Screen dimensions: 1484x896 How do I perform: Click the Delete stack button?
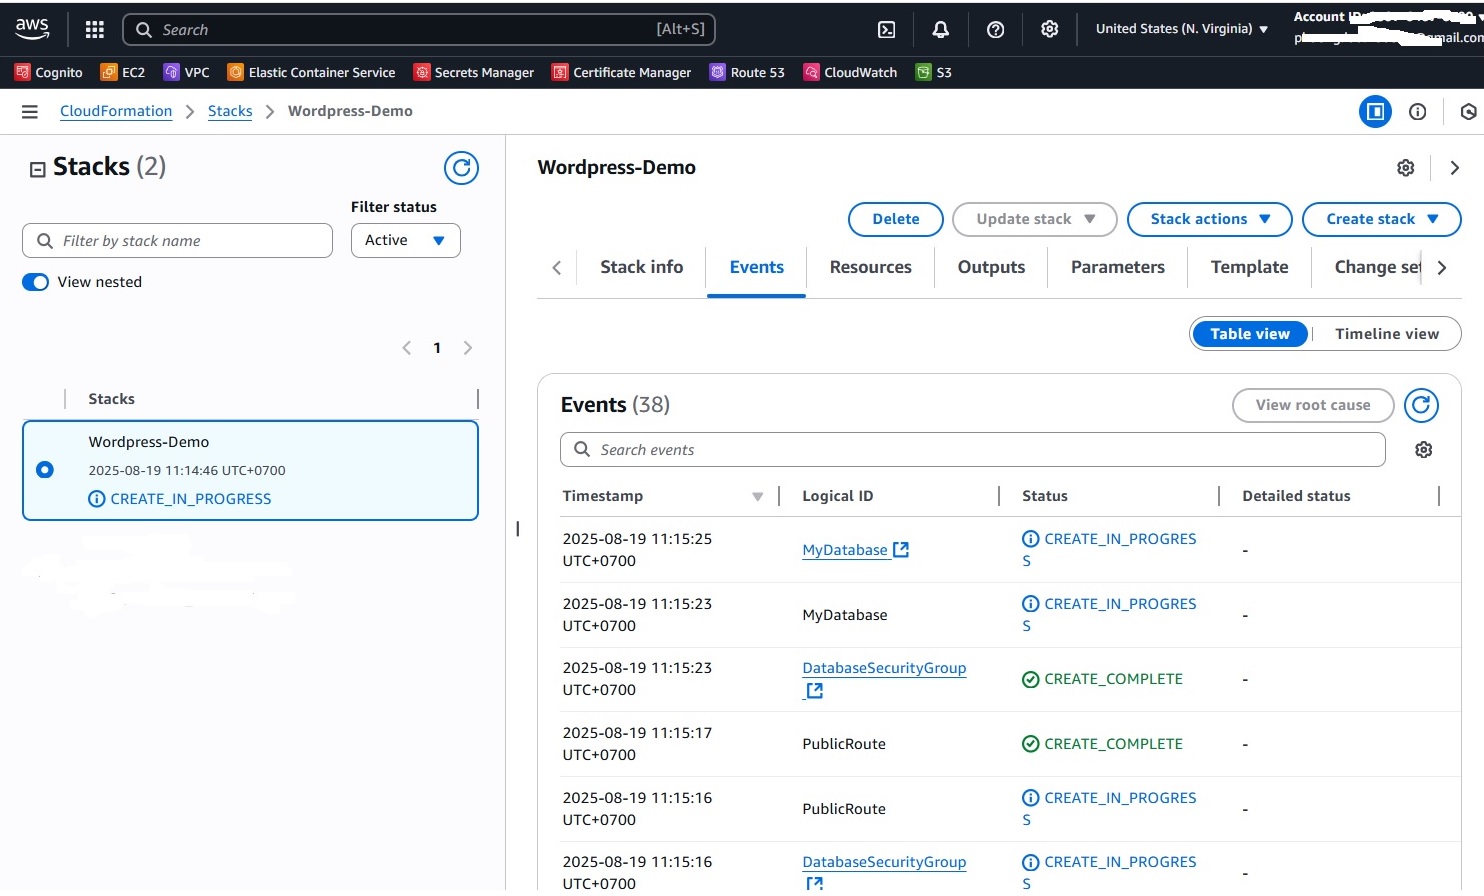tap(895, 219)
